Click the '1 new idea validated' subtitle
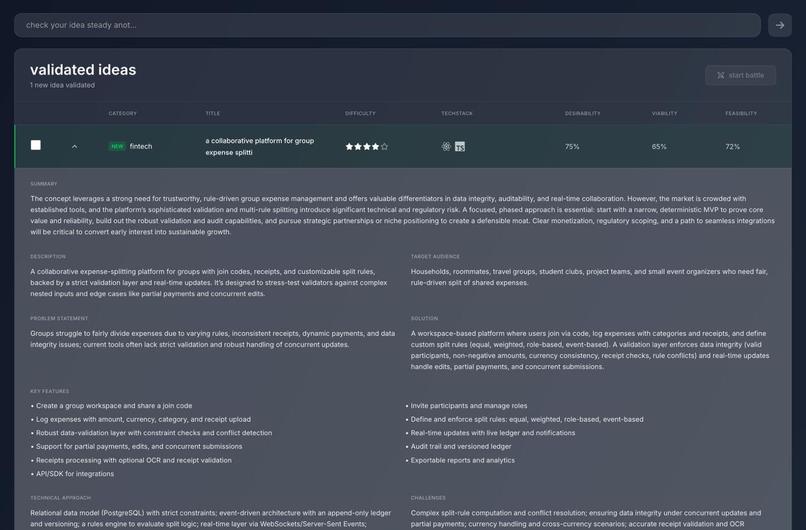 click(62, 85)
